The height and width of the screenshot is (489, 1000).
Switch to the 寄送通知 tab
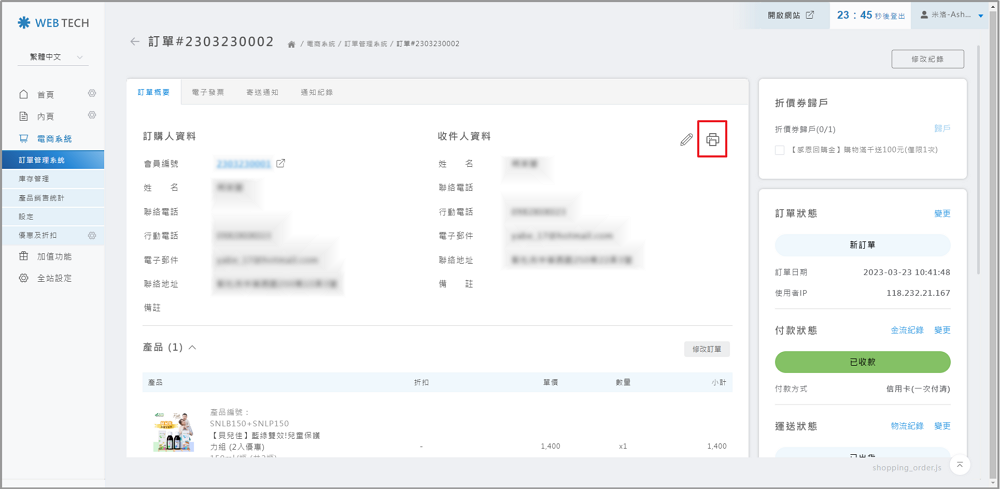(x=262, y=92)
